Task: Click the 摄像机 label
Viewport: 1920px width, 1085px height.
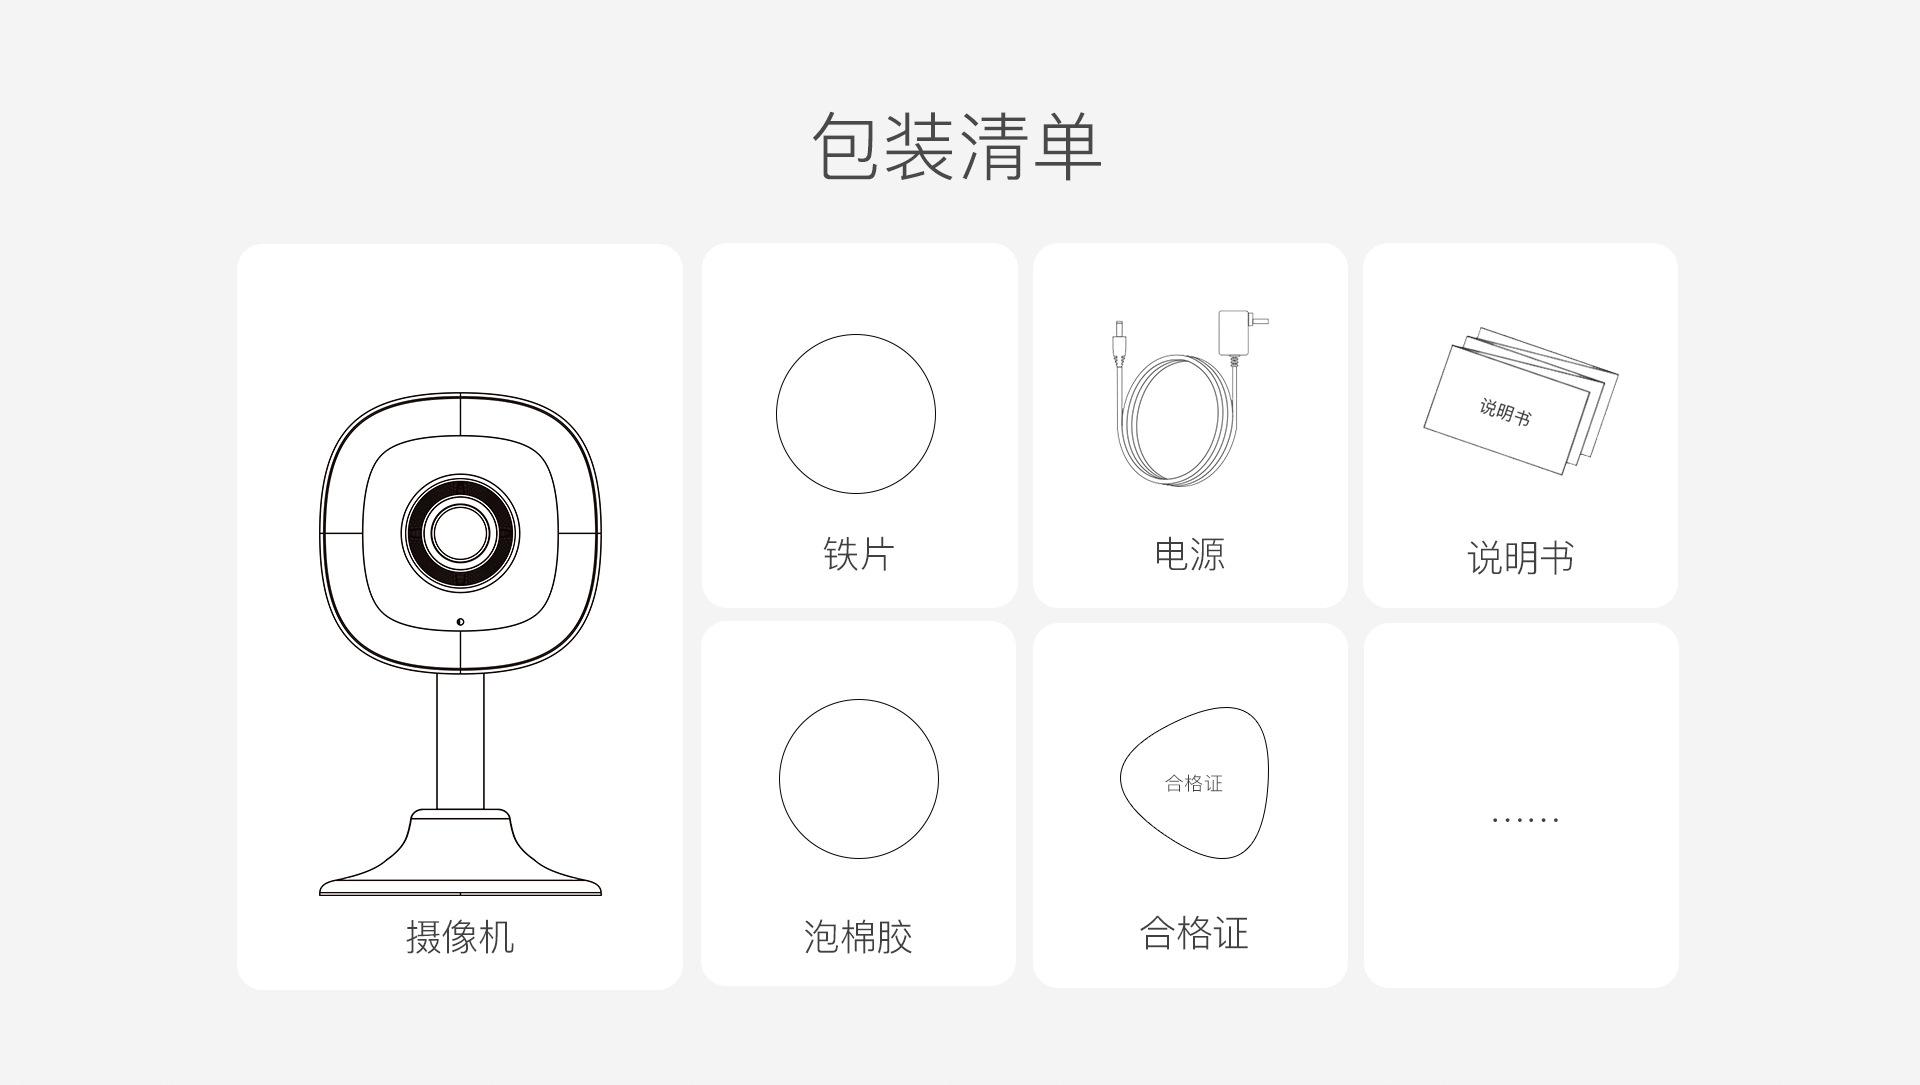Action: click(x=460, y=937)
